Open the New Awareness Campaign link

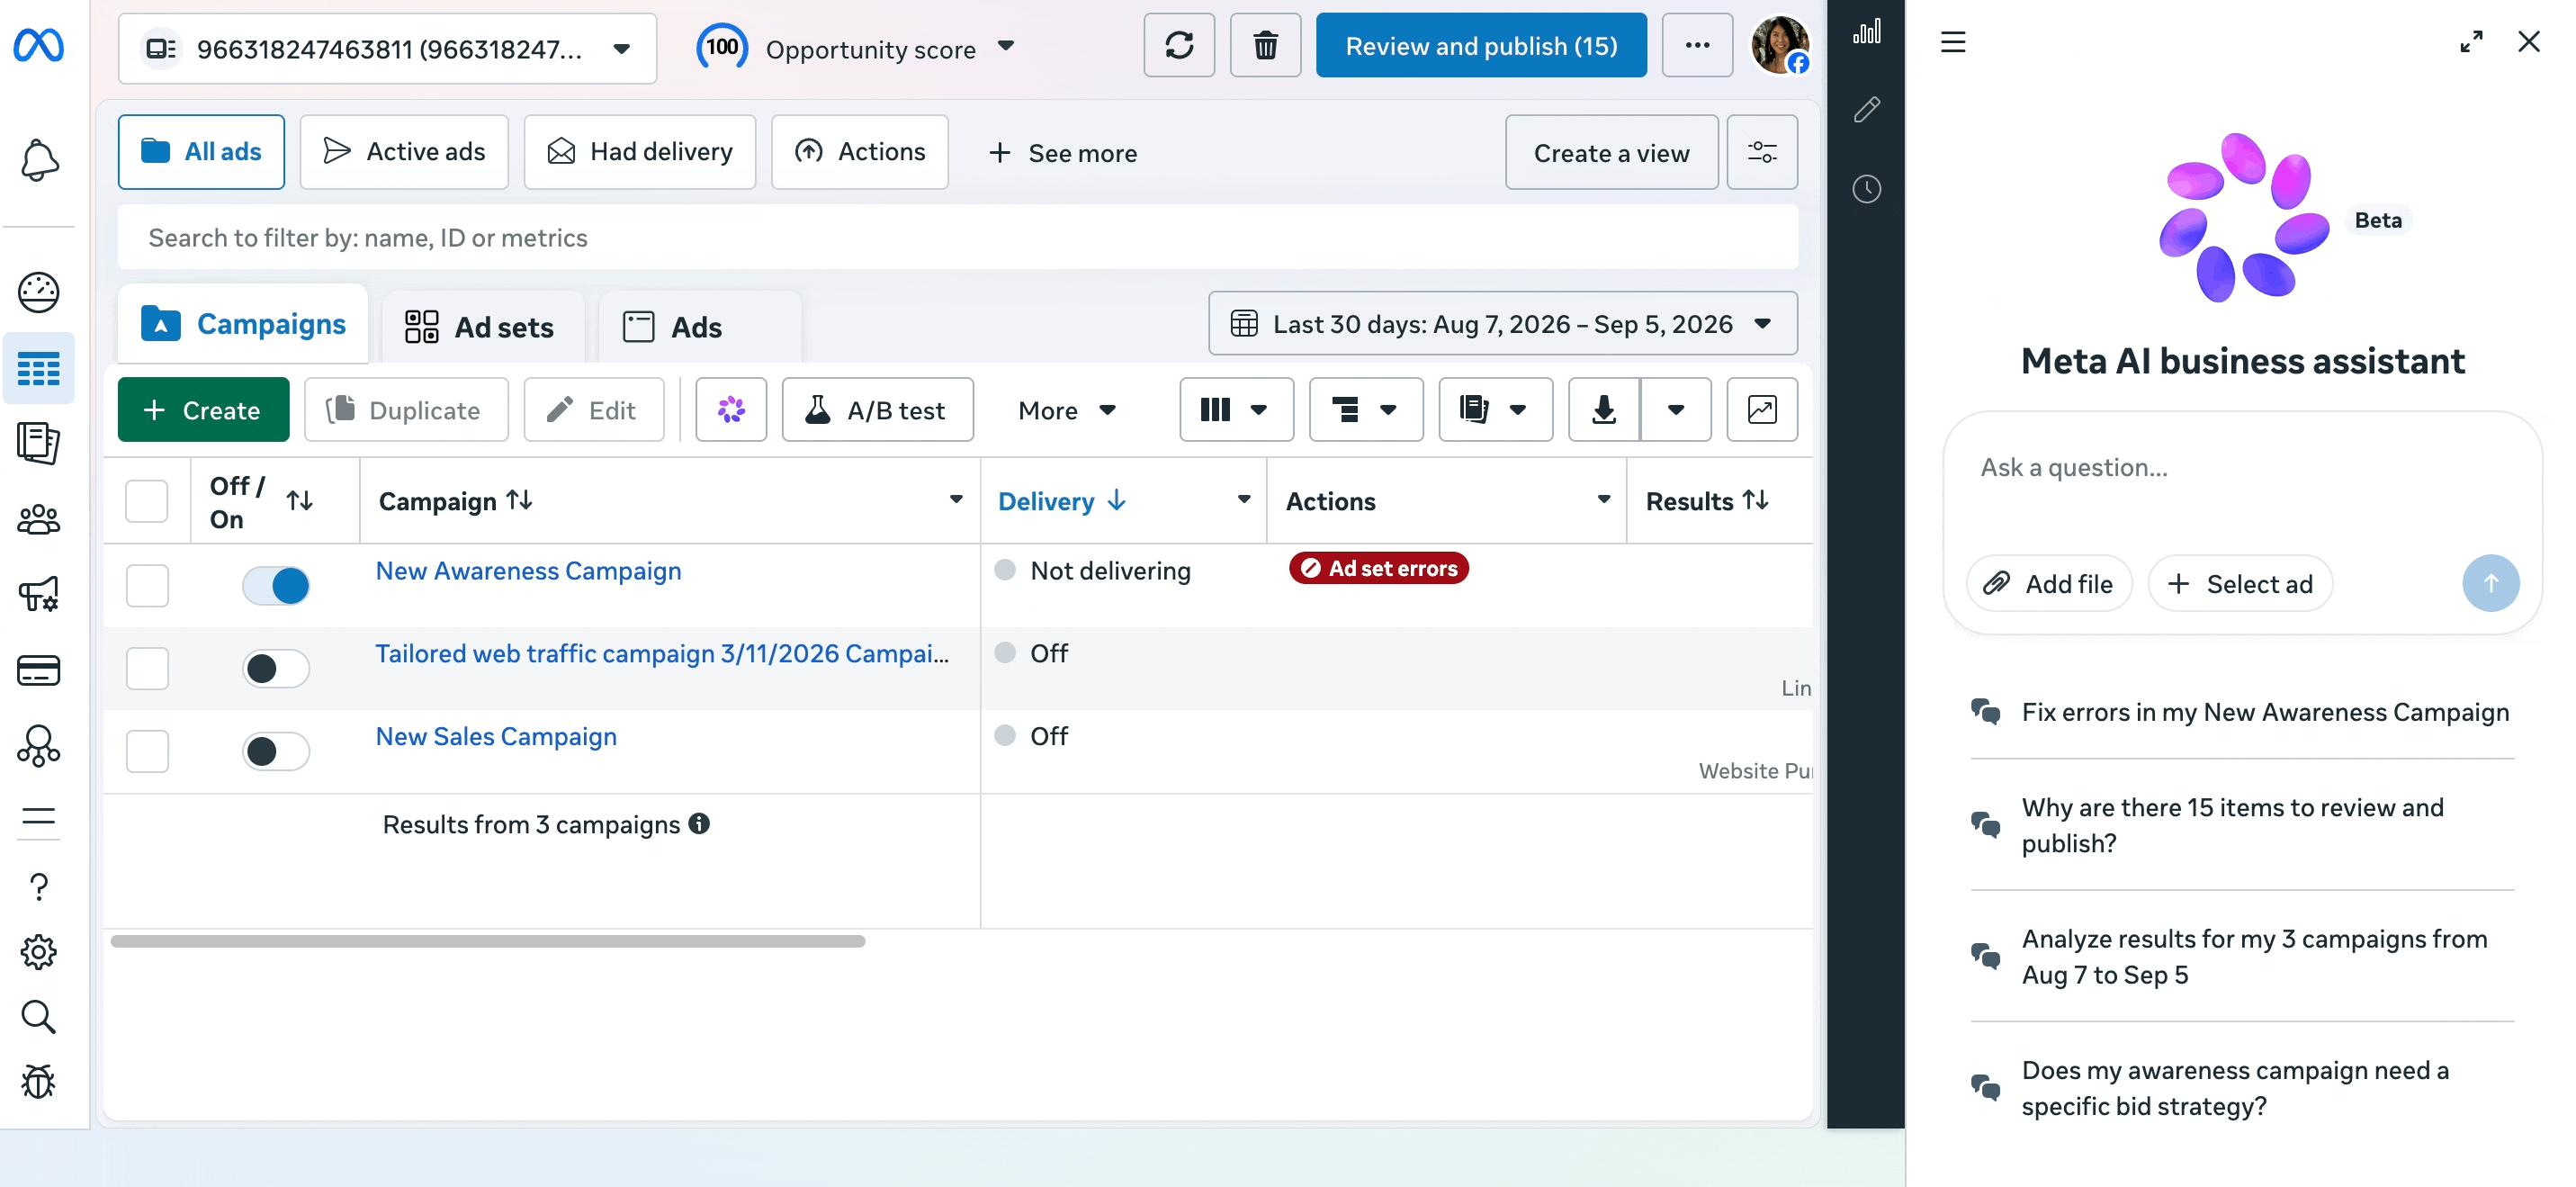click(528, 570)
